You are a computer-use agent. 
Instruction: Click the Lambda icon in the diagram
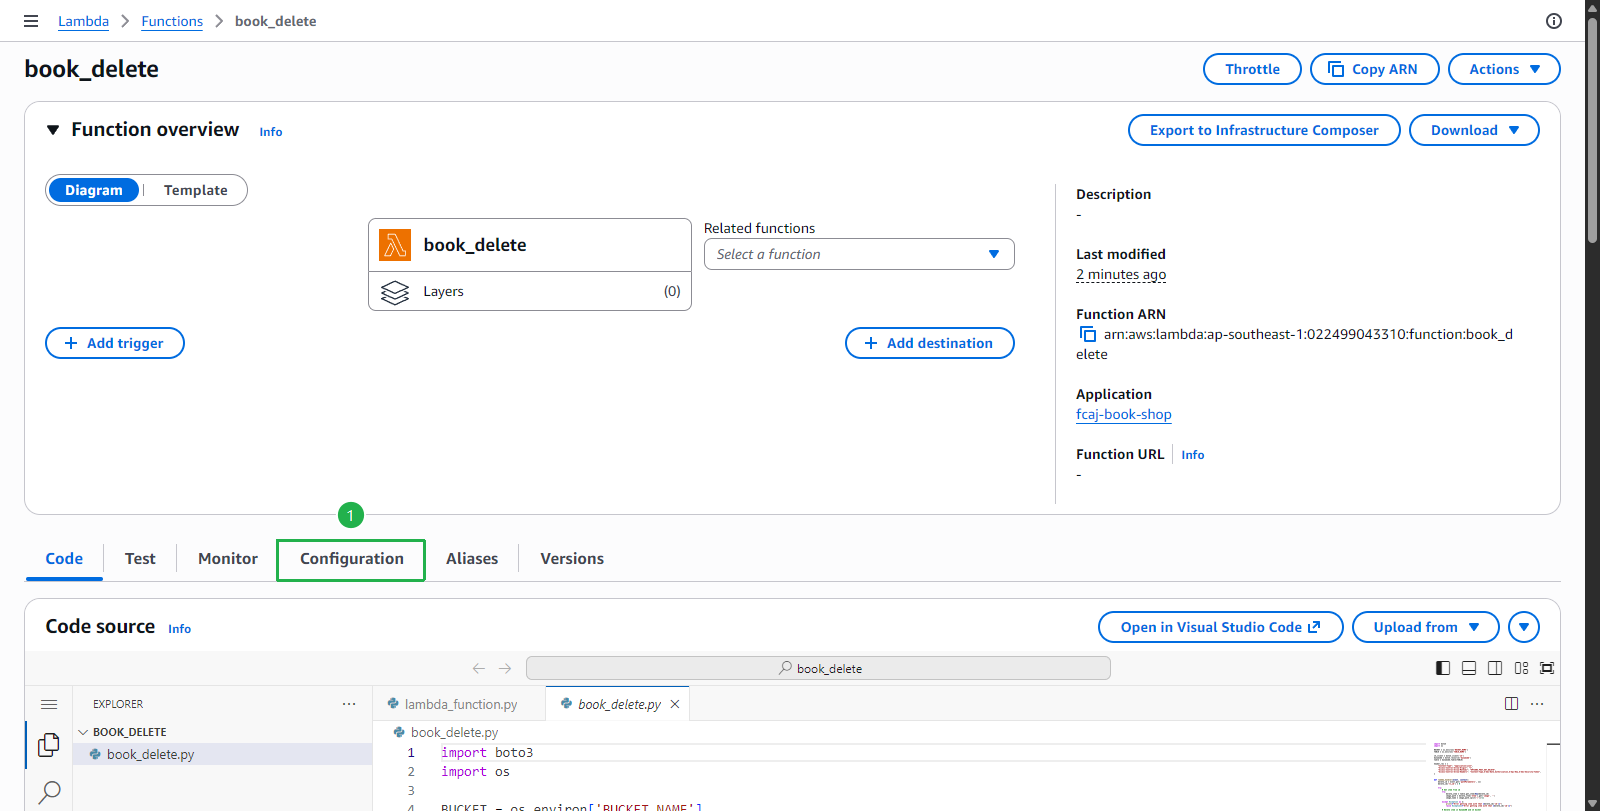click(395, 245)
